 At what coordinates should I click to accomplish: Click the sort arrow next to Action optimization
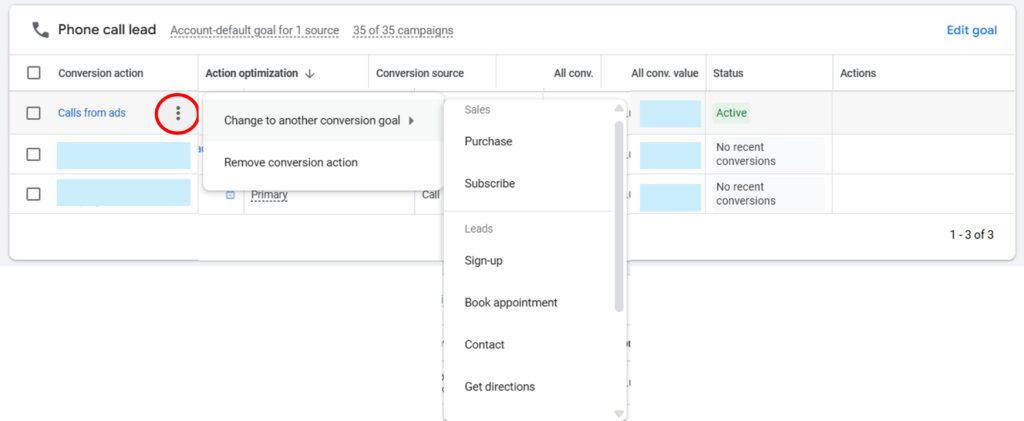point(310,74)
